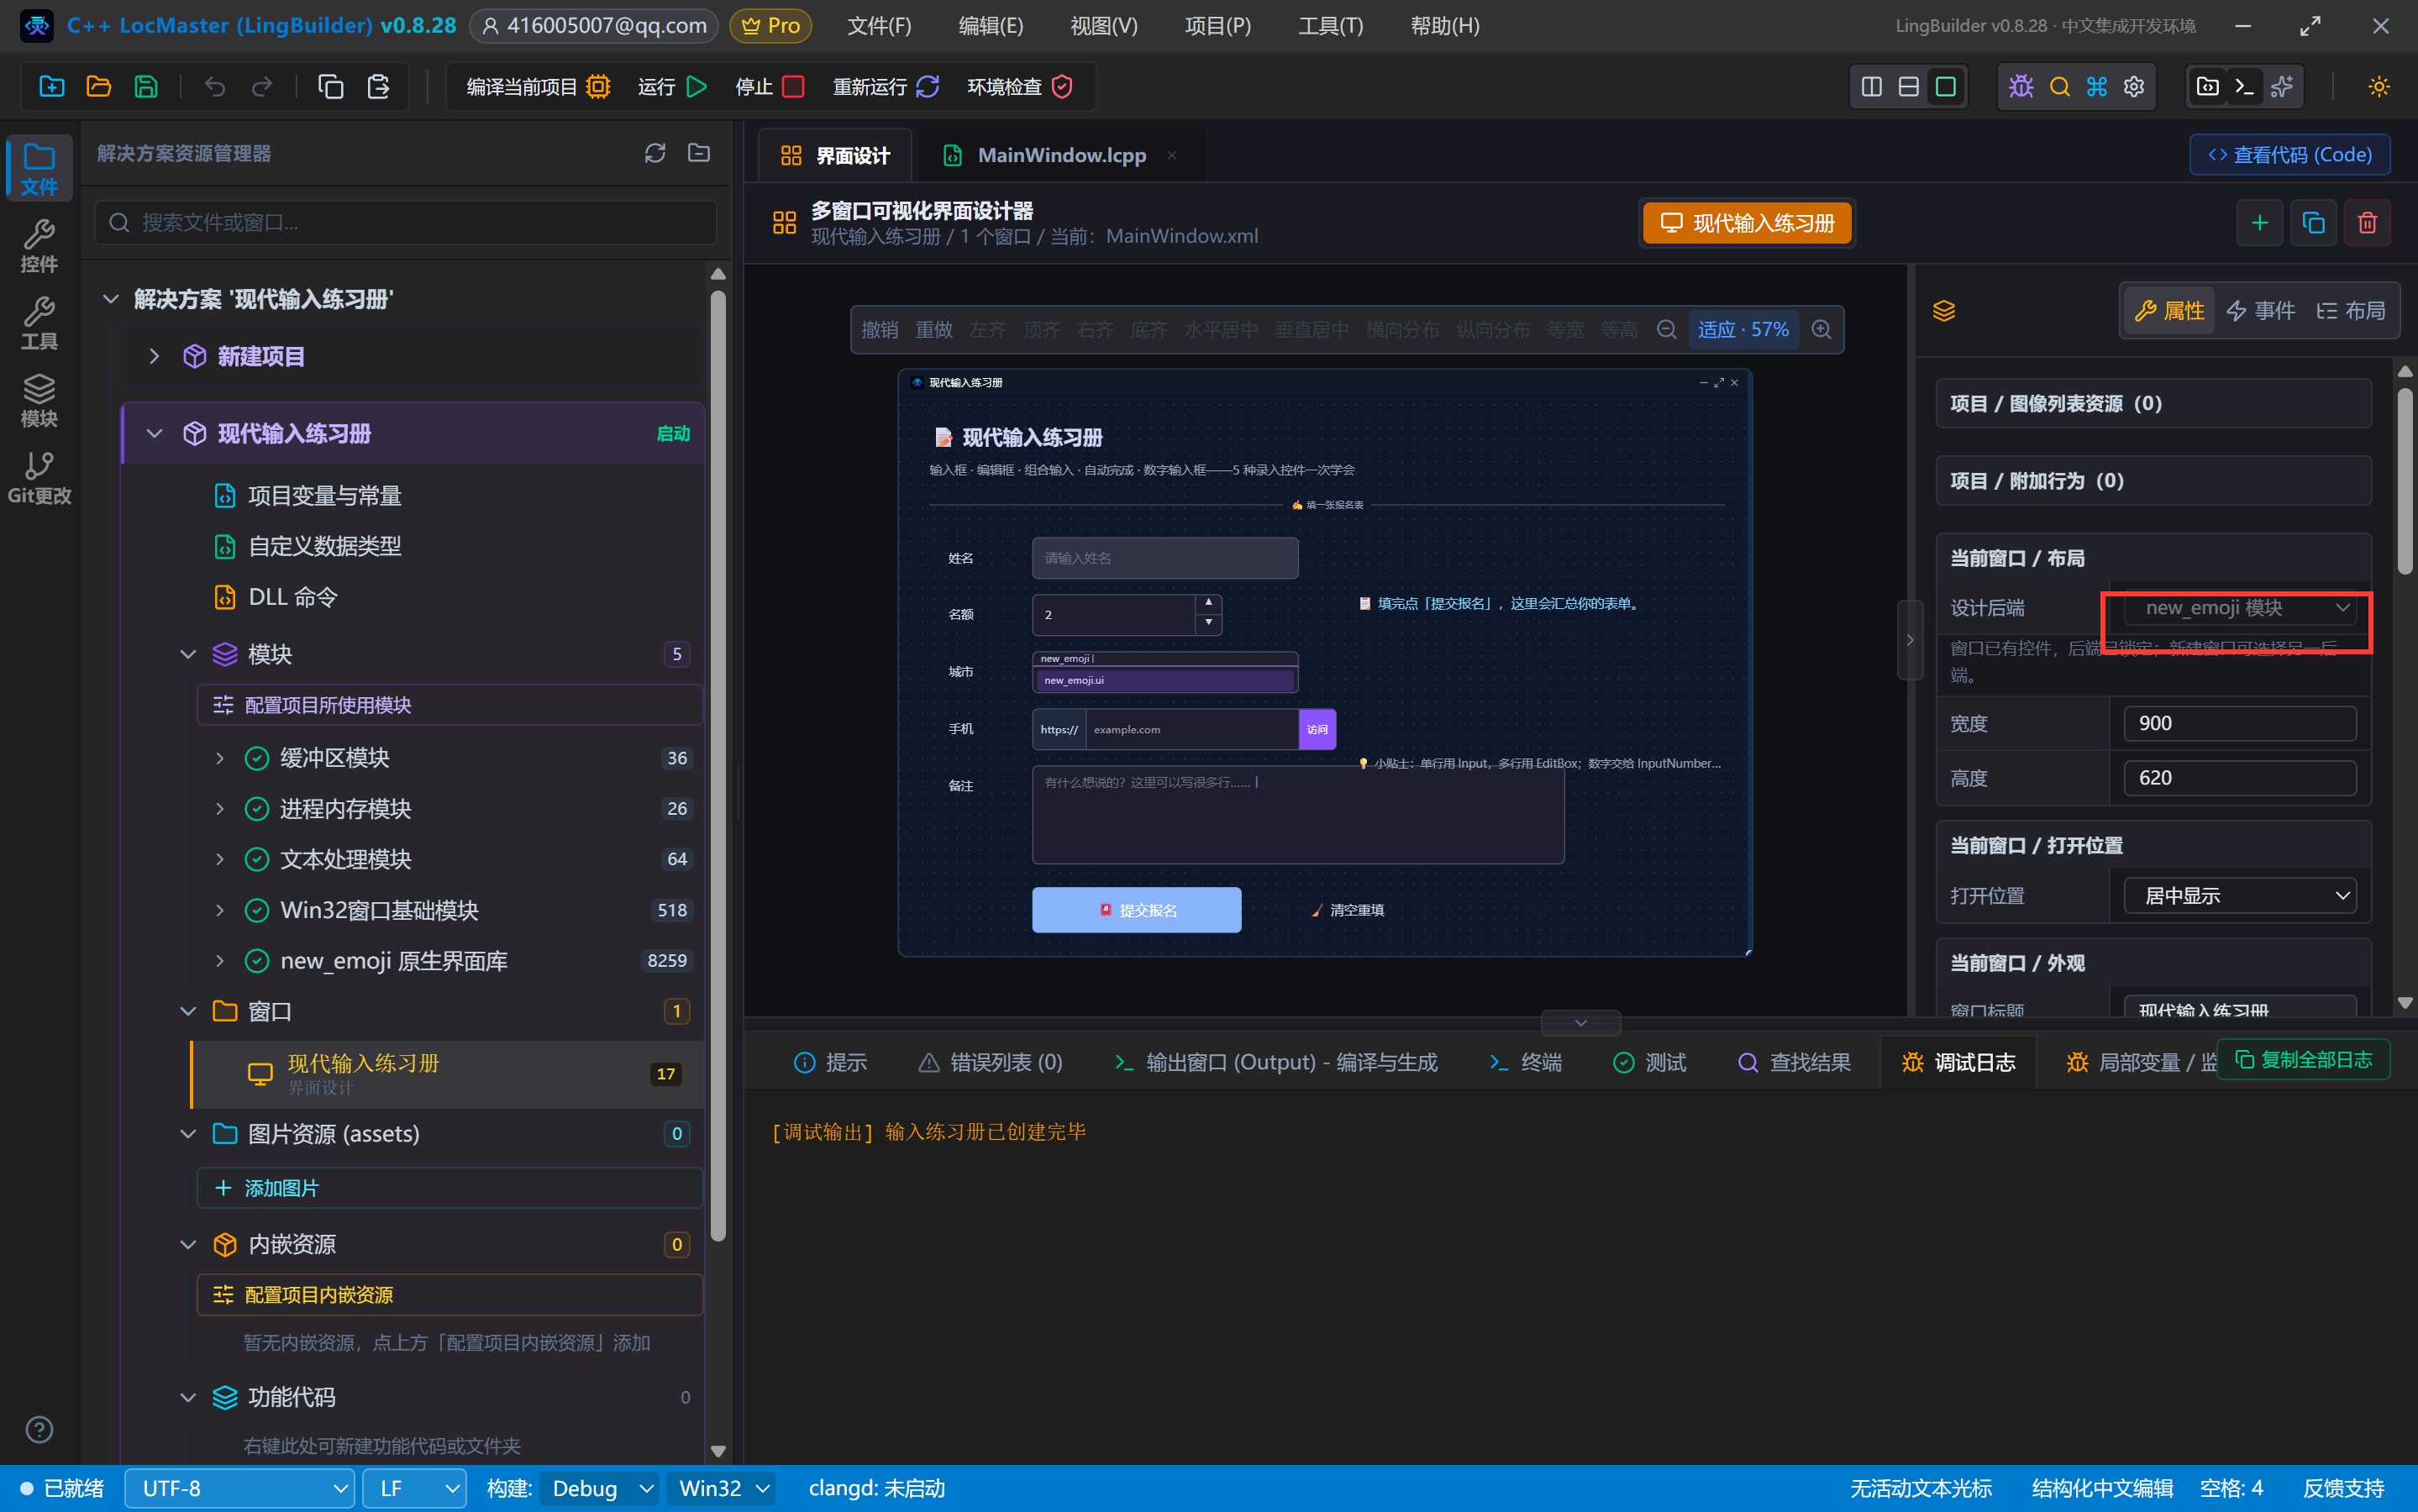Click the new project icon in toolbar
The width and height of the screenshot is (2418, 1512).
point(51,87)
